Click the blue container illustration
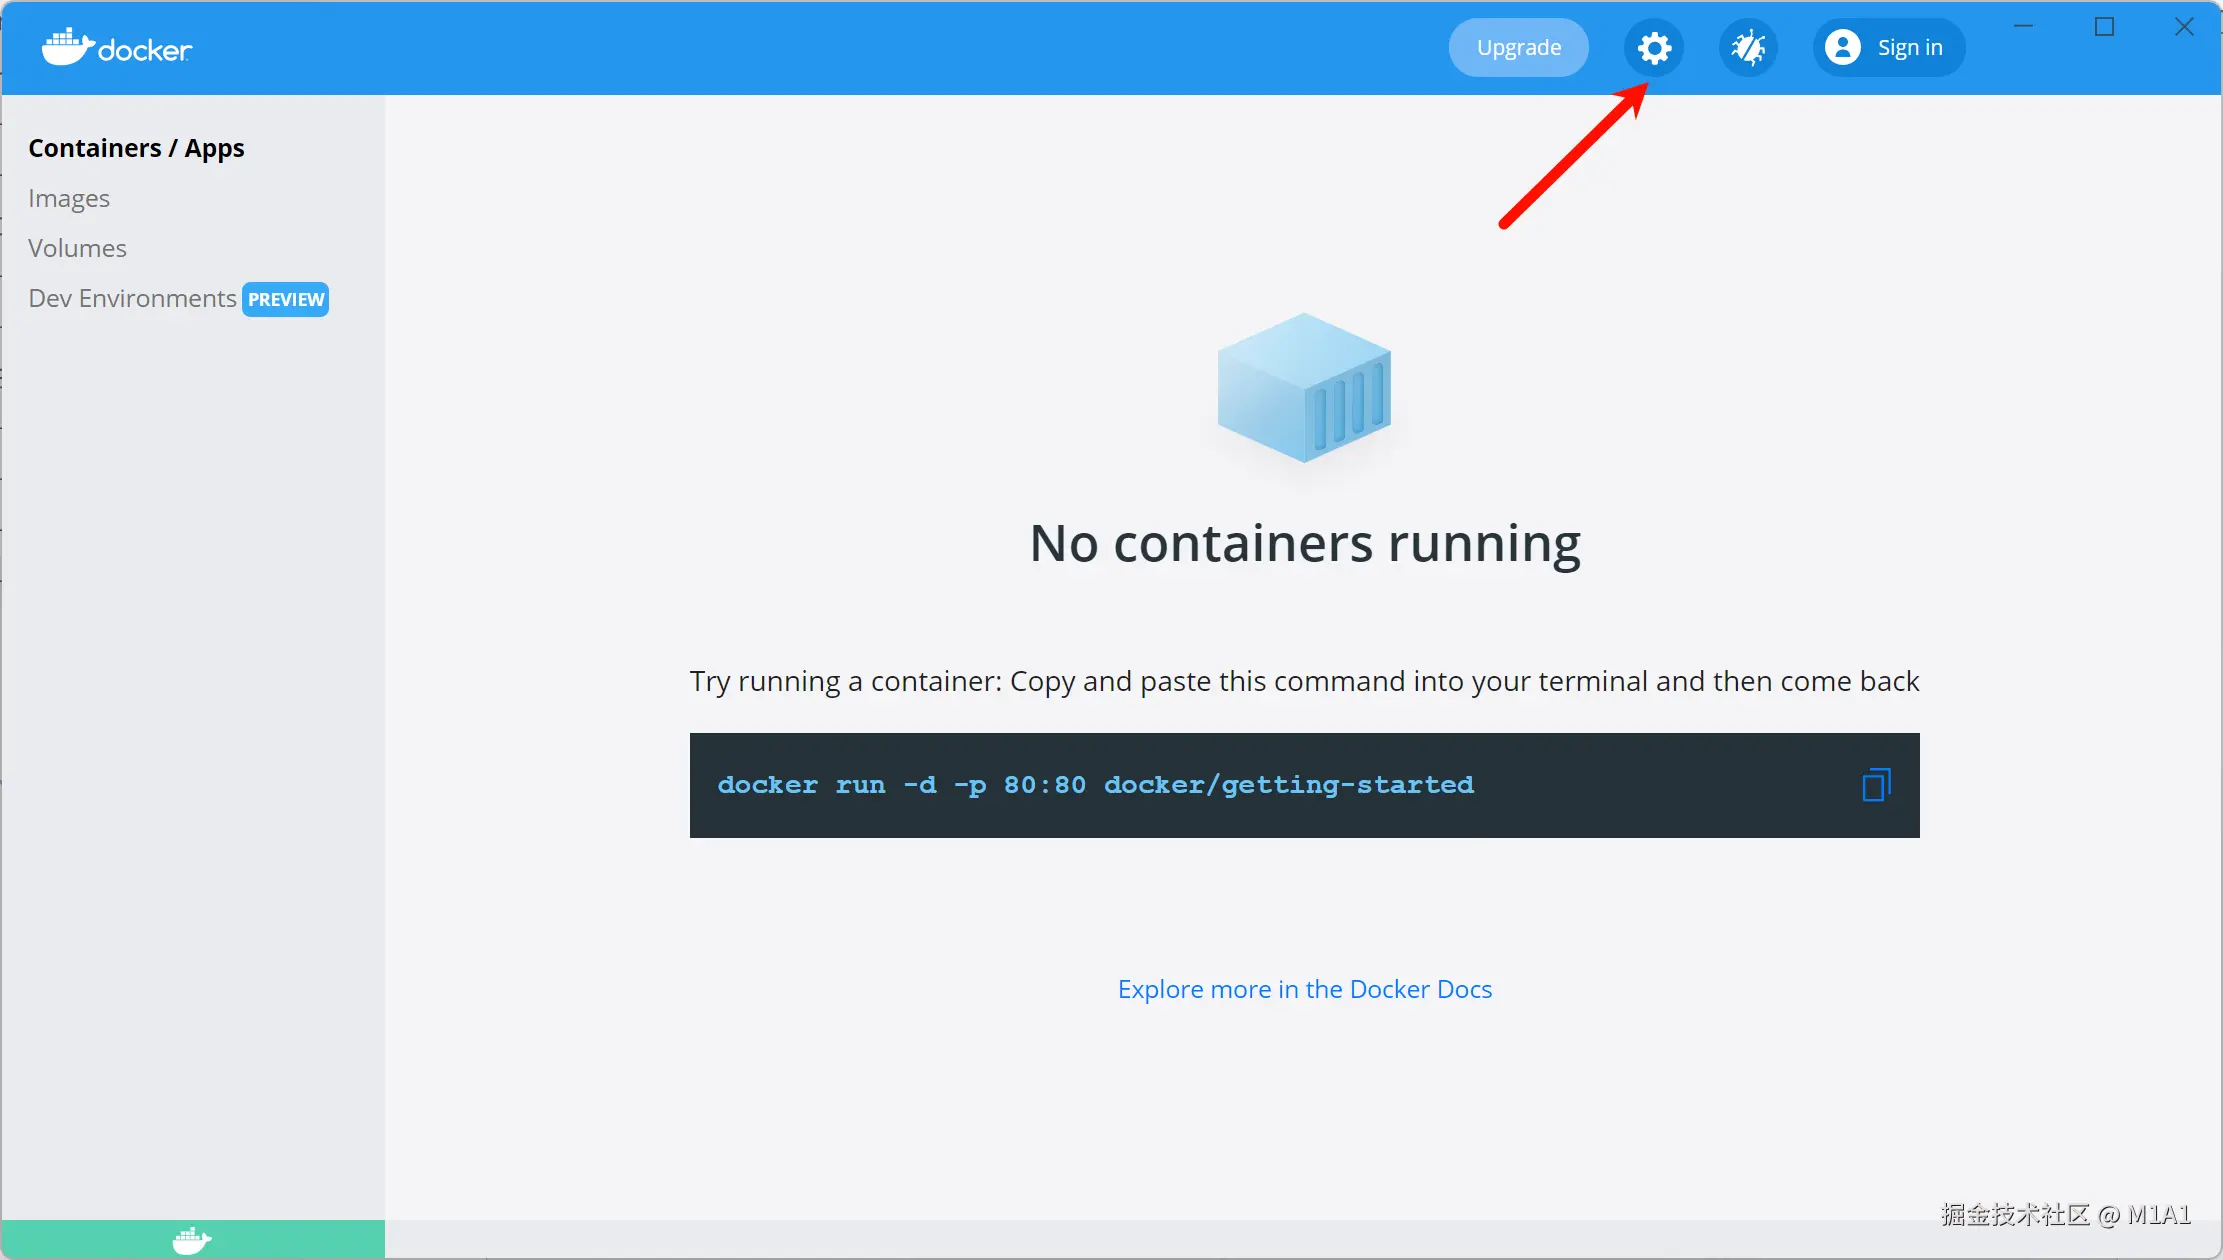The image size is (2223, 1260). point(1304,388)
